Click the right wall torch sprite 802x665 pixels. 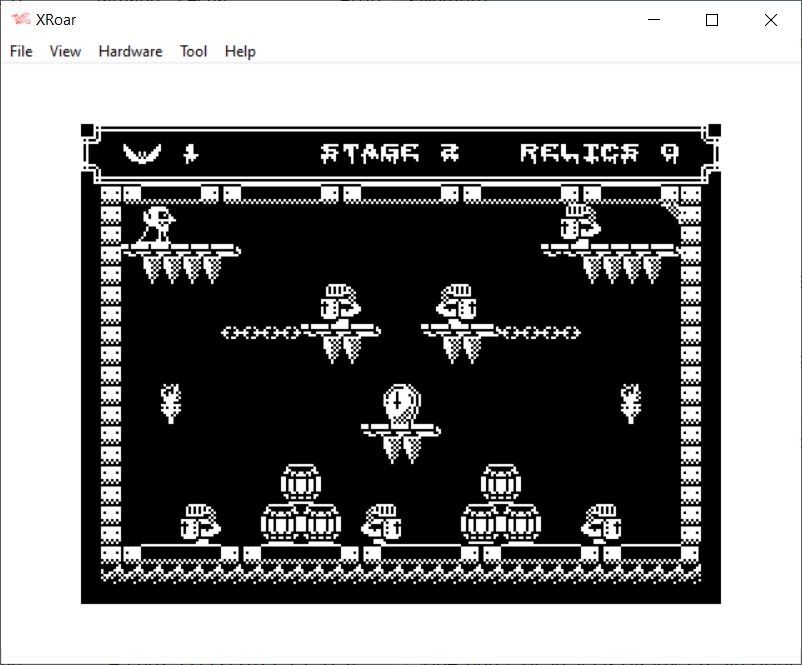click(630, 403)
